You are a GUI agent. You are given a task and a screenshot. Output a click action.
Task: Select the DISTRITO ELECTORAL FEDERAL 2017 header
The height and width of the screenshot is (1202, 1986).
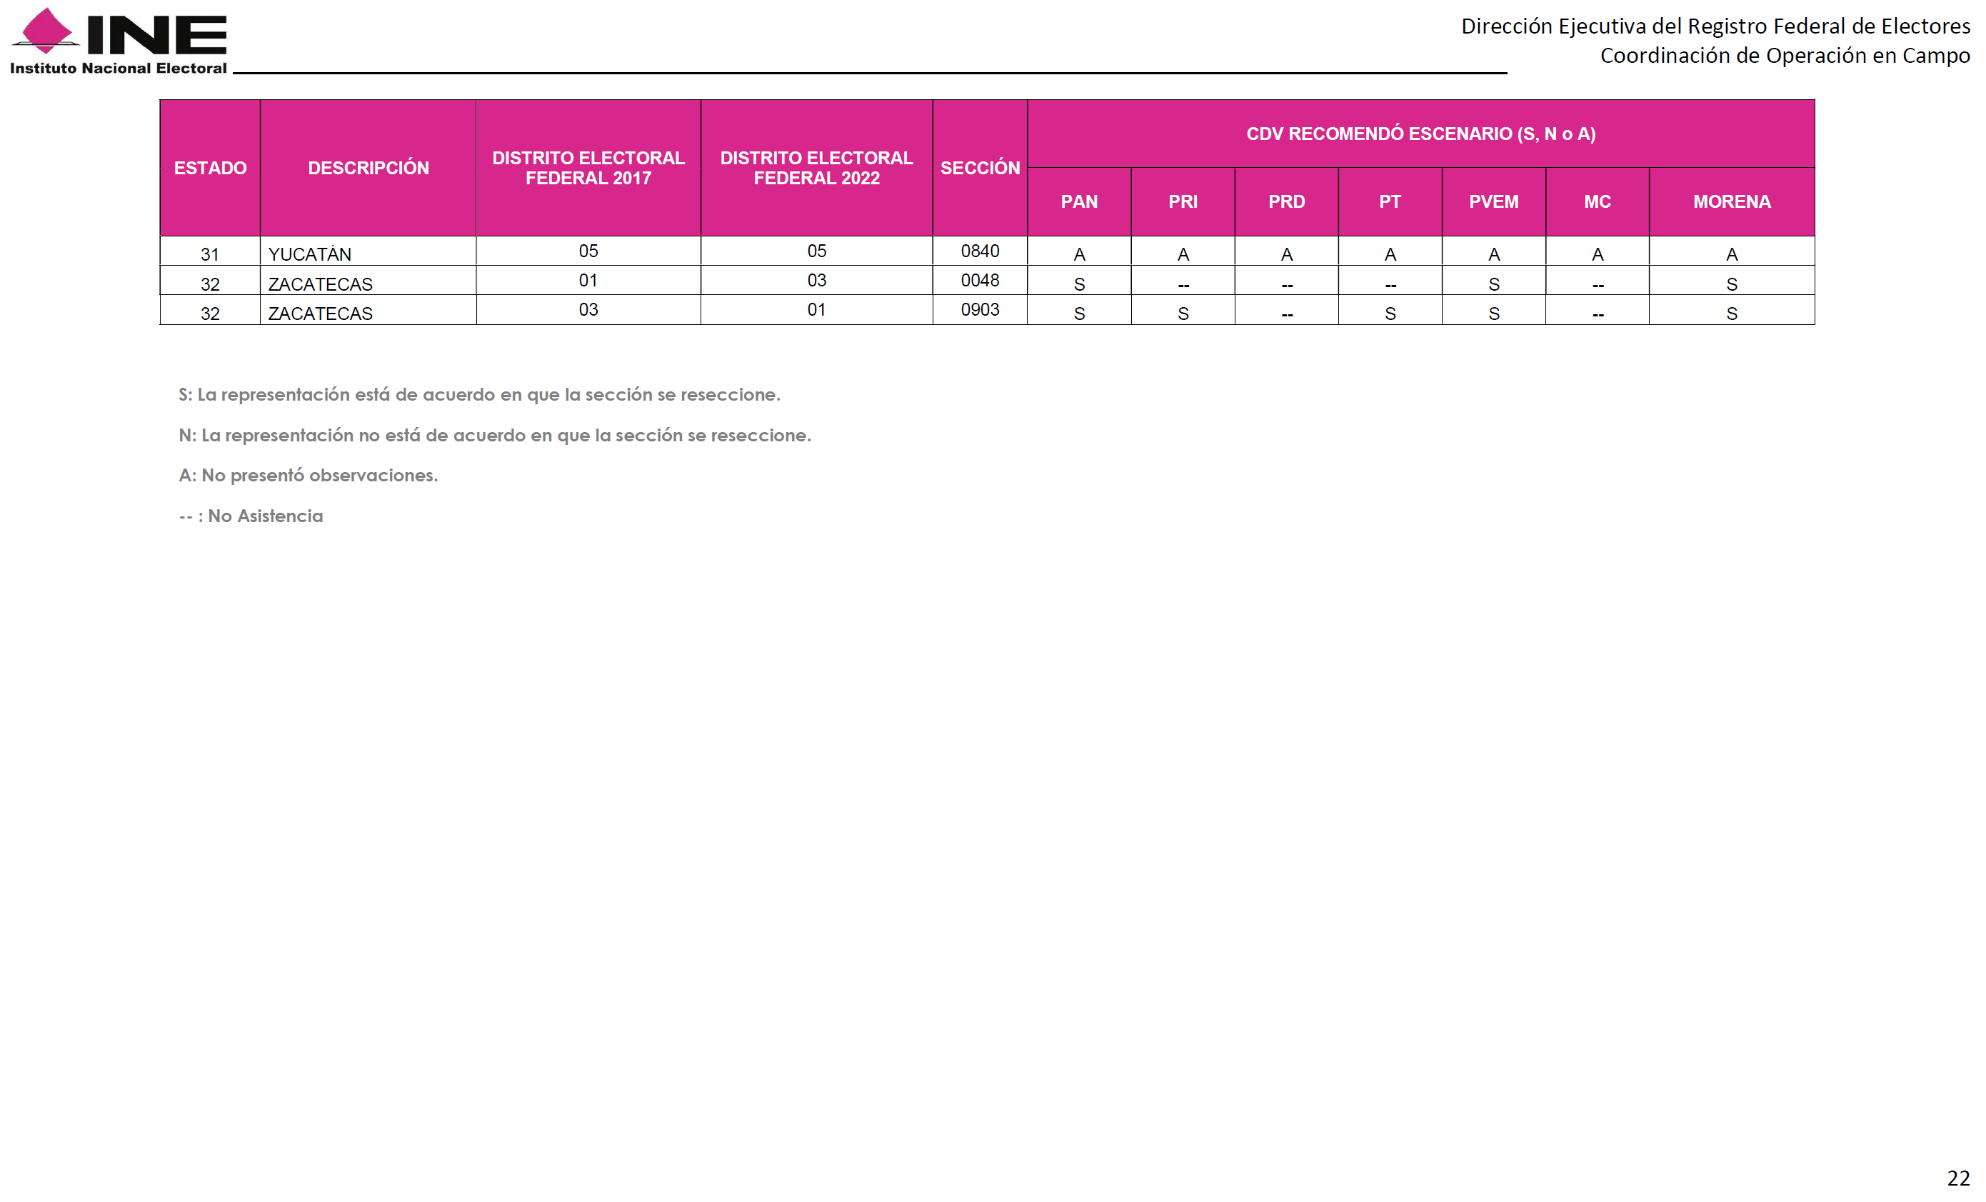click(588, 168)
